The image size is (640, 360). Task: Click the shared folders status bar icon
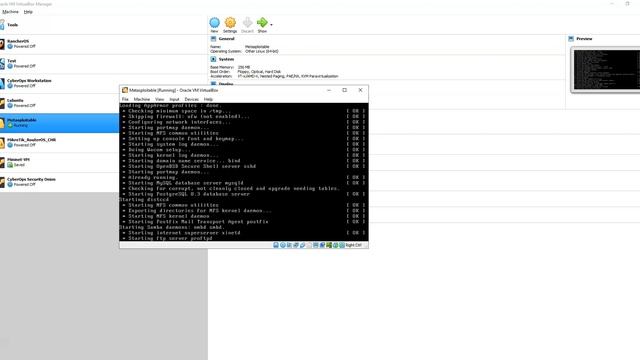click(309, 245)
